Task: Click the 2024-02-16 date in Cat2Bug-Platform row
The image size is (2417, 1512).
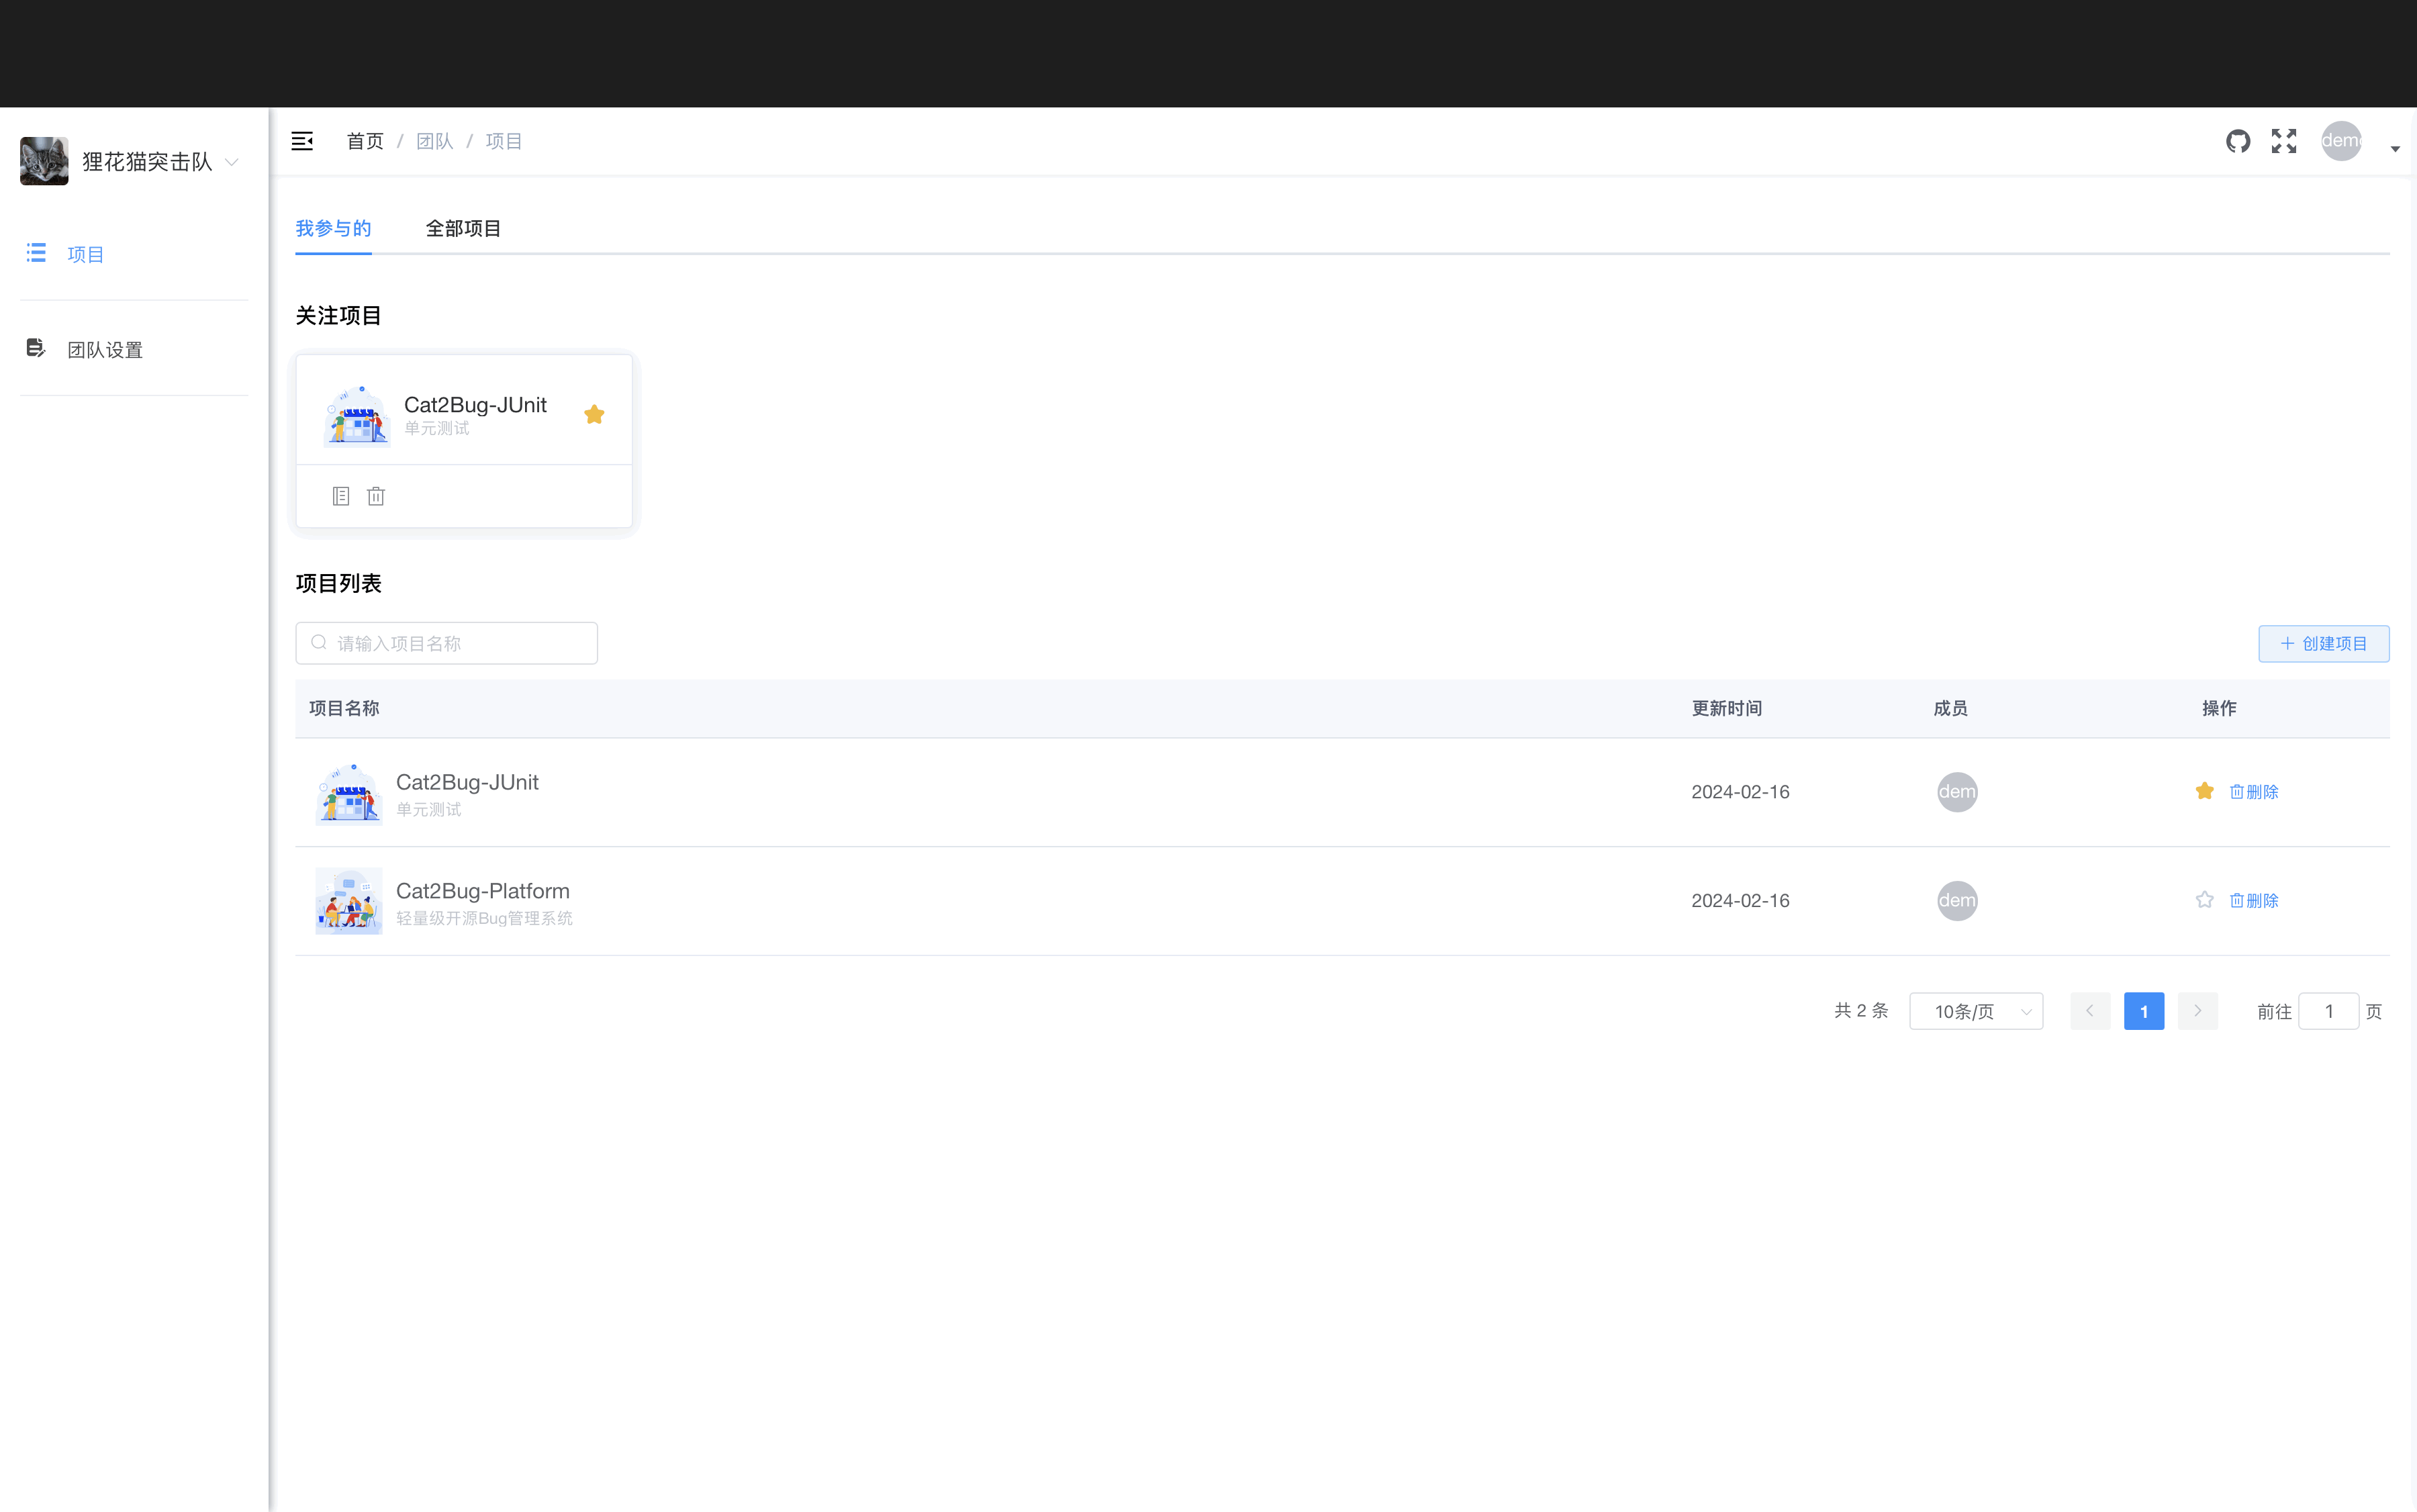Action: click(1740, 901)
